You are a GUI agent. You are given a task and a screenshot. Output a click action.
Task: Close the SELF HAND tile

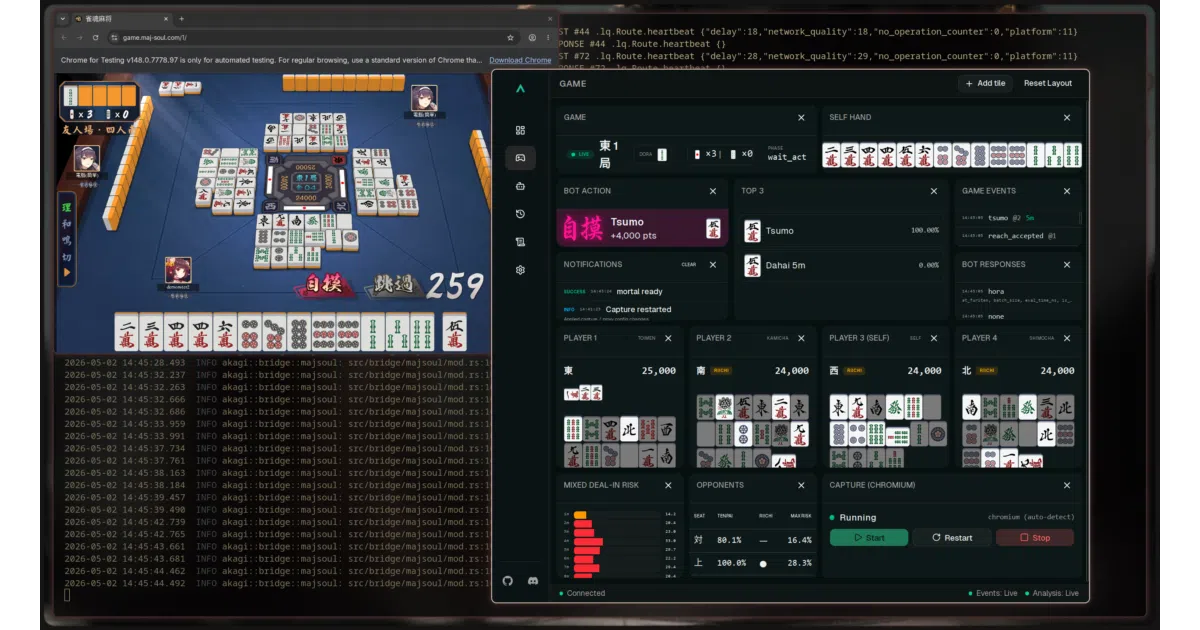[x=1067, y=117]
